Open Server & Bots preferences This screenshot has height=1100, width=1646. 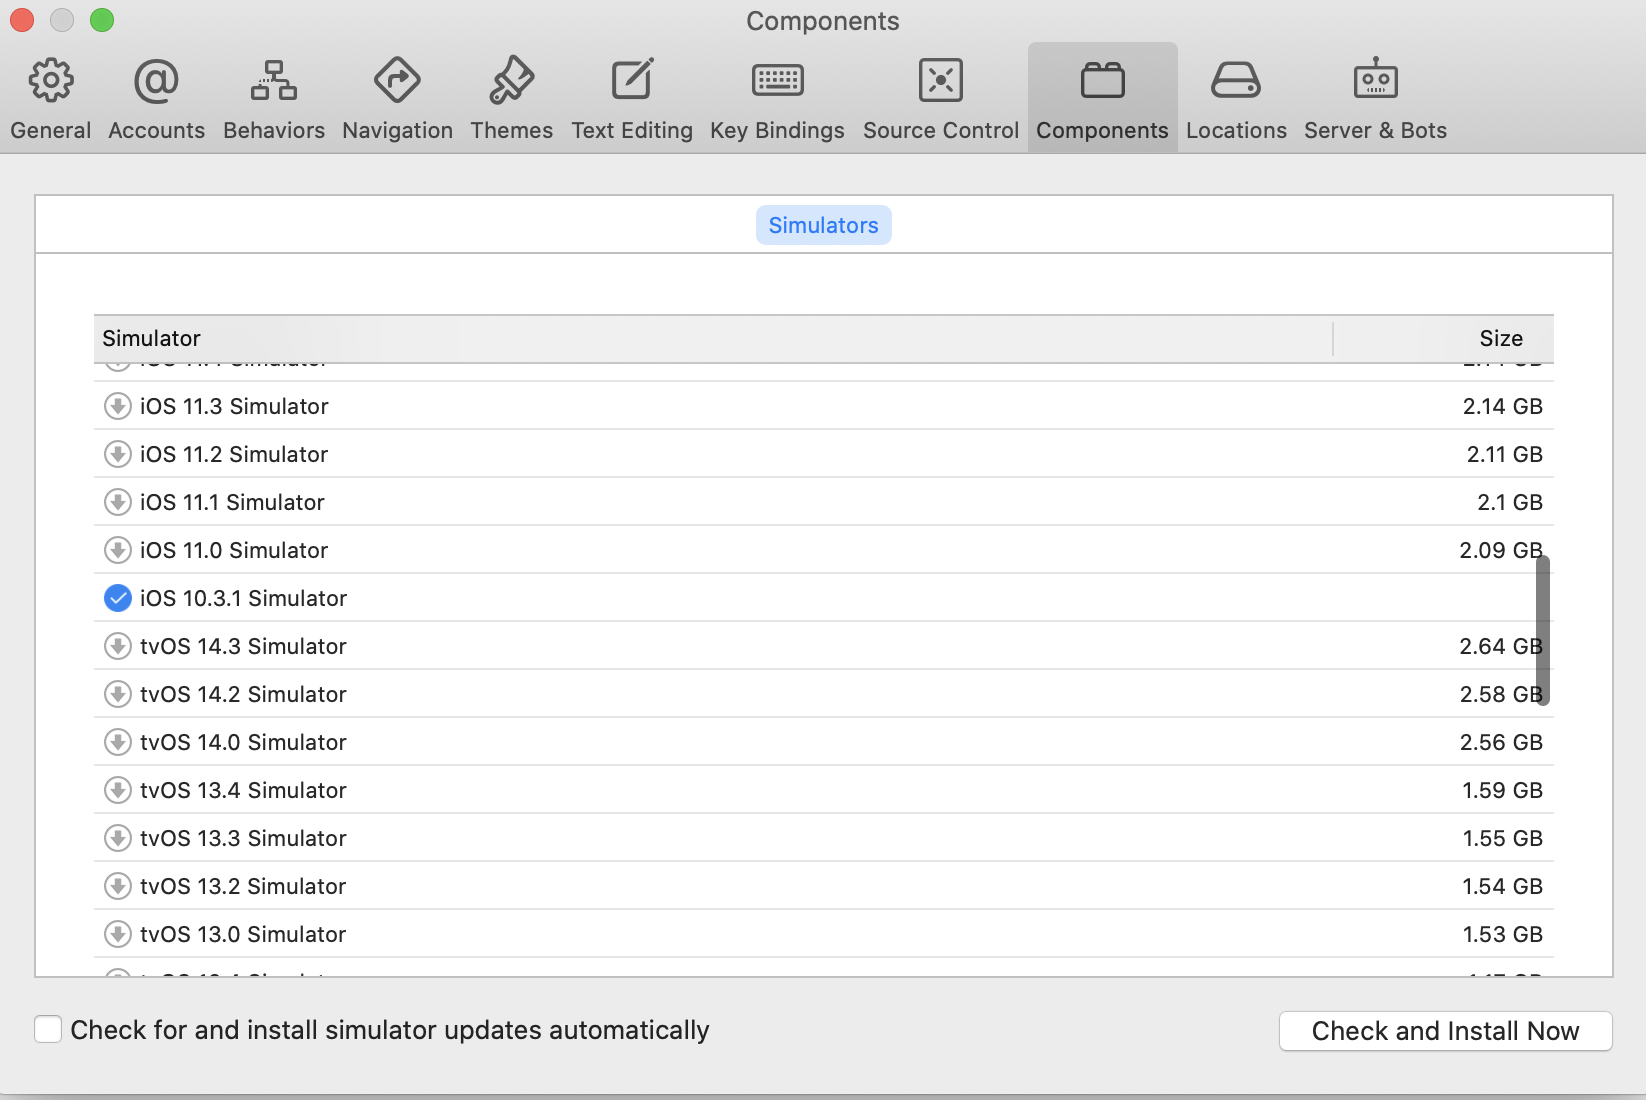(x=1375, y=99)
